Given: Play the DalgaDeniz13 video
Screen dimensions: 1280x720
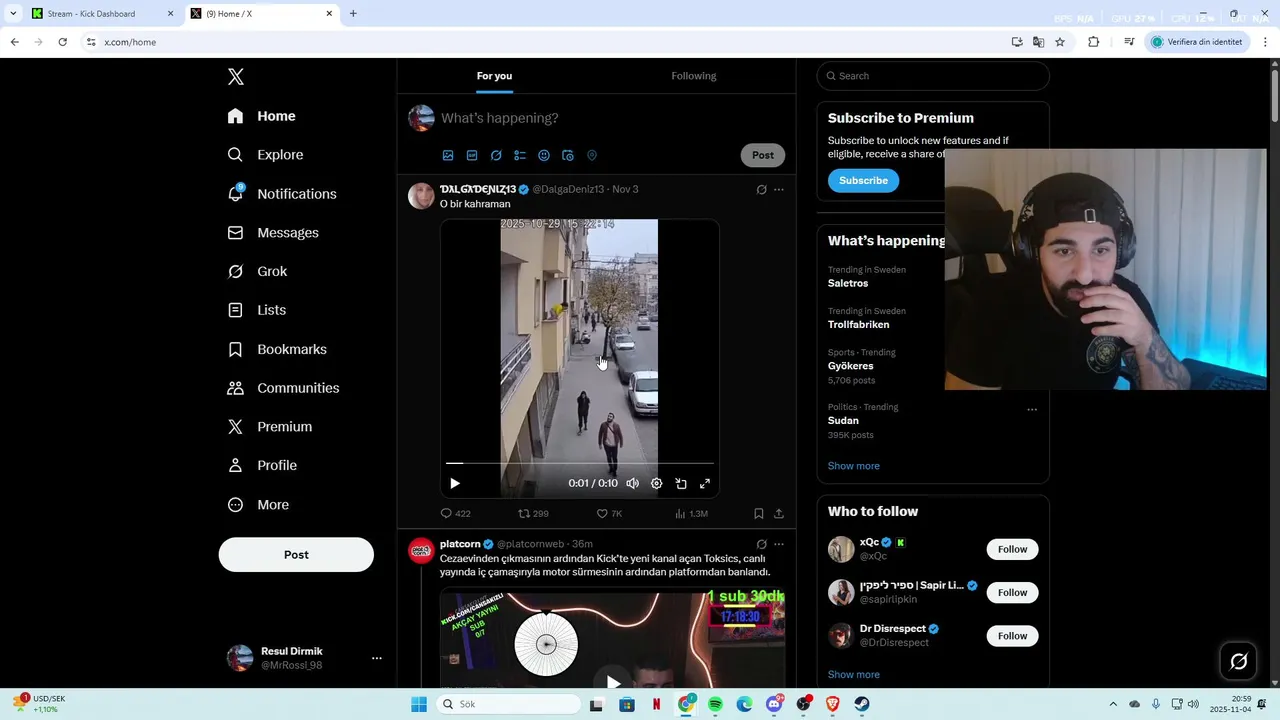Looking at the screenshot, I should [455, 483].
